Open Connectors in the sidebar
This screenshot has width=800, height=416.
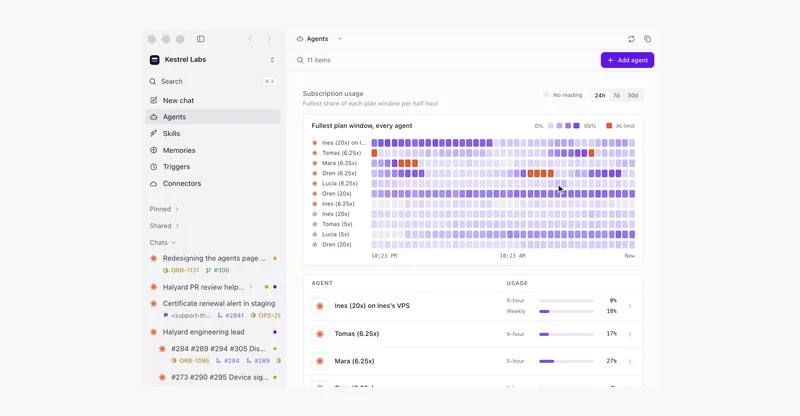[213, 184]
